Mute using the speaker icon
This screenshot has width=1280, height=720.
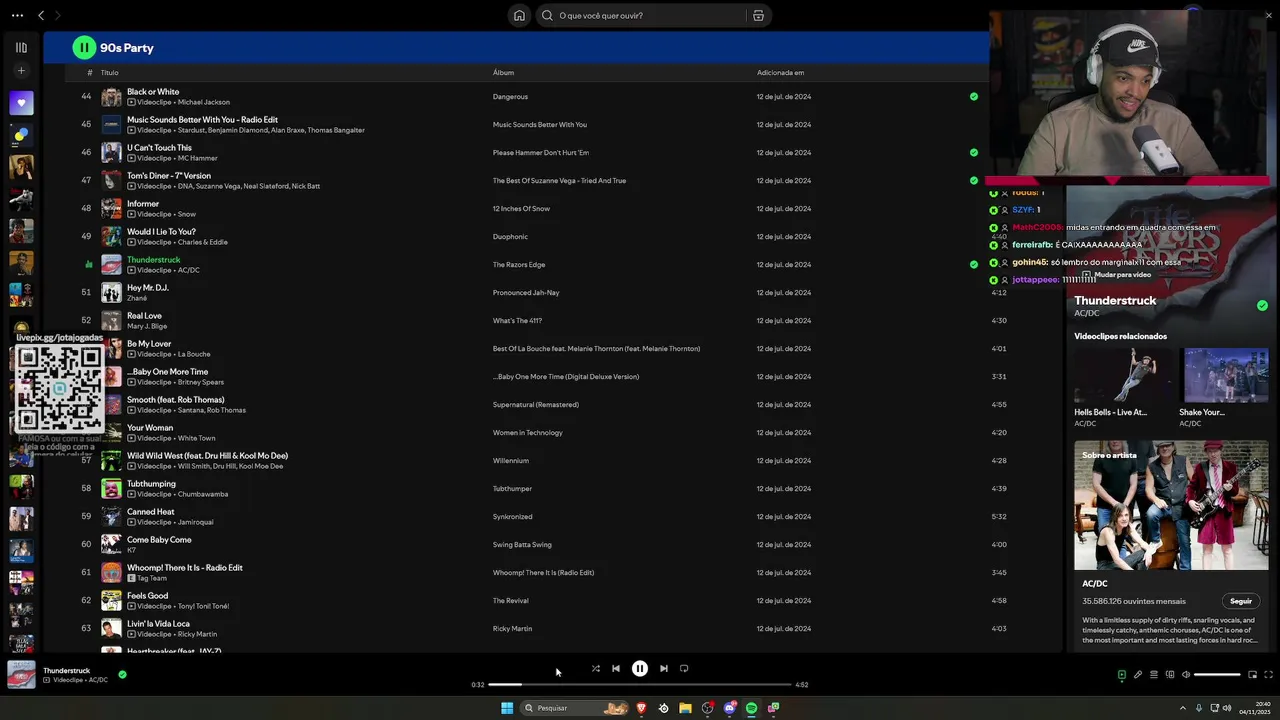point(1186,674)
